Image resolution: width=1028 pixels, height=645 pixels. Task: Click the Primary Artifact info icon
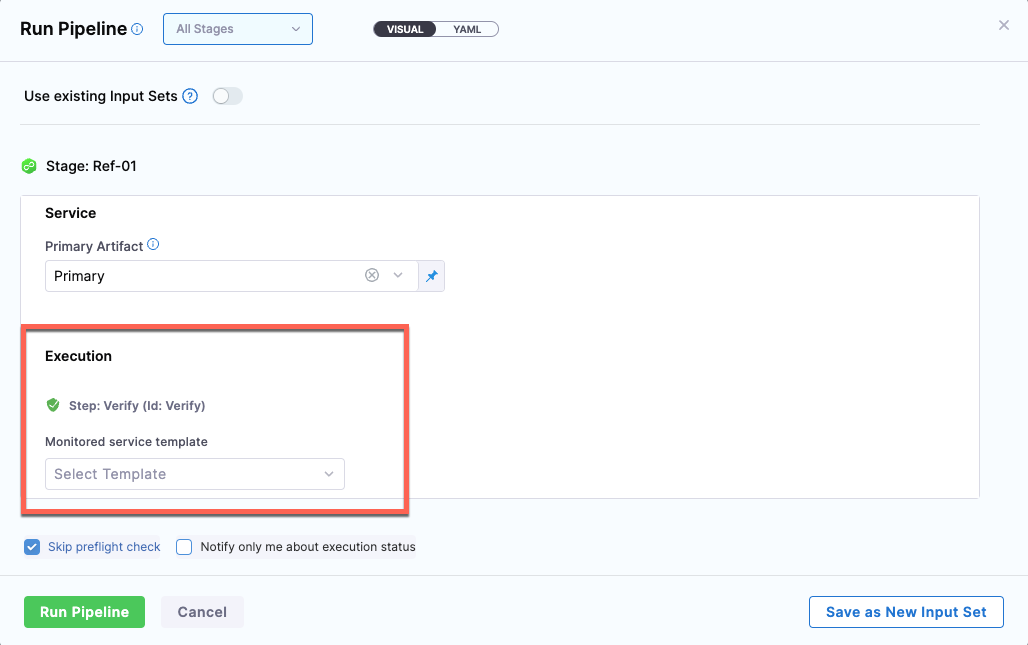click(153, 245)
